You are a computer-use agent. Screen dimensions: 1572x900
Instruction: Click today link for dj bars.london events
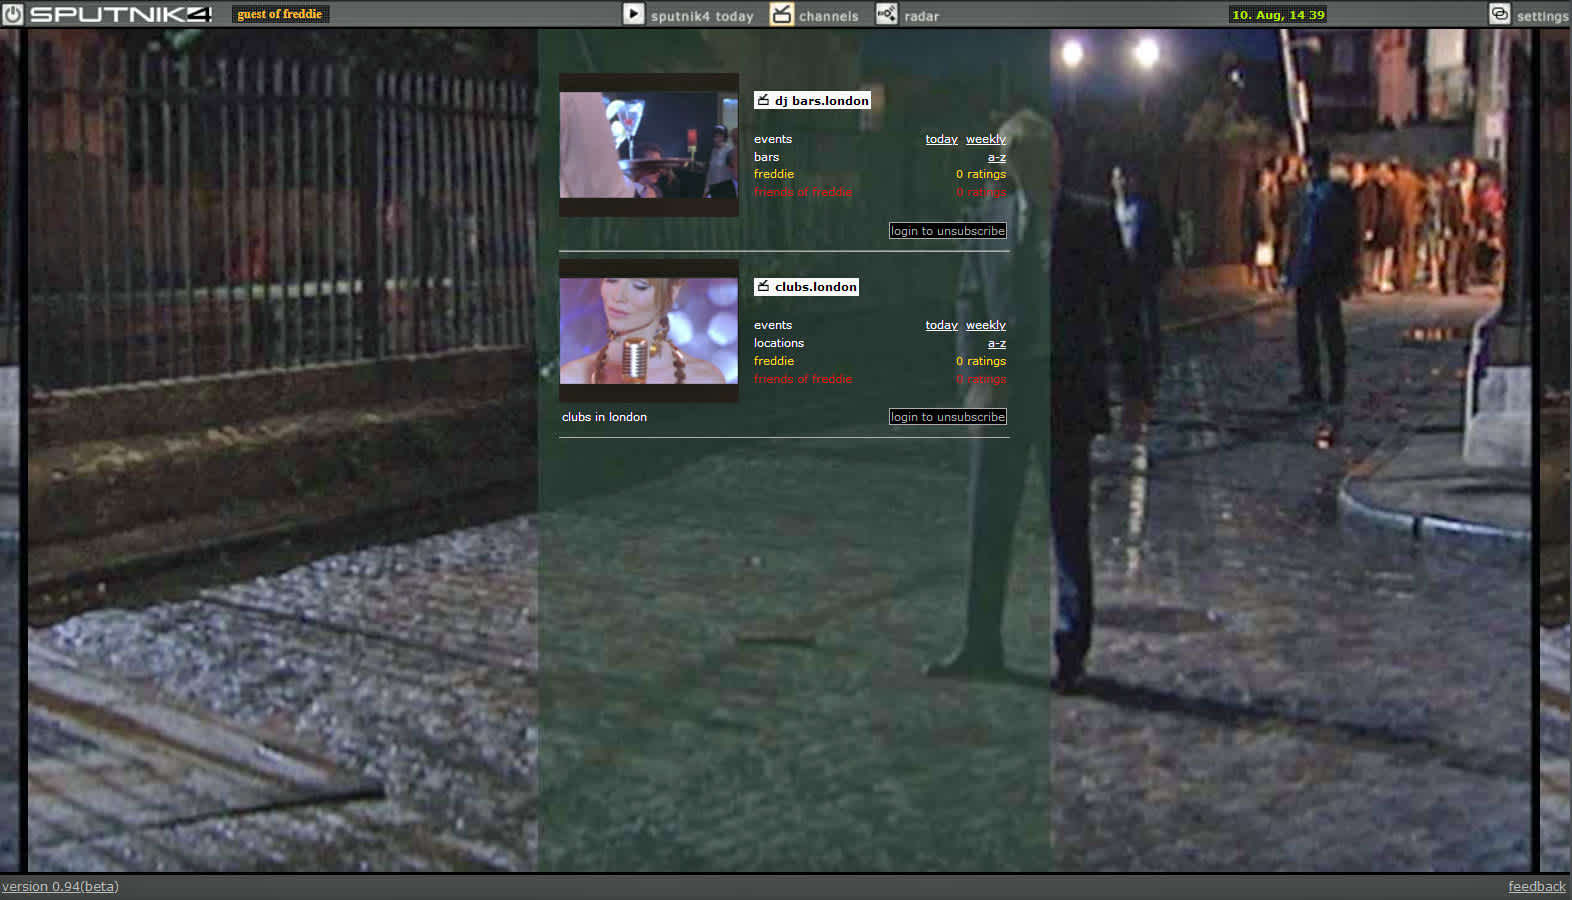(x=941, y=139)
